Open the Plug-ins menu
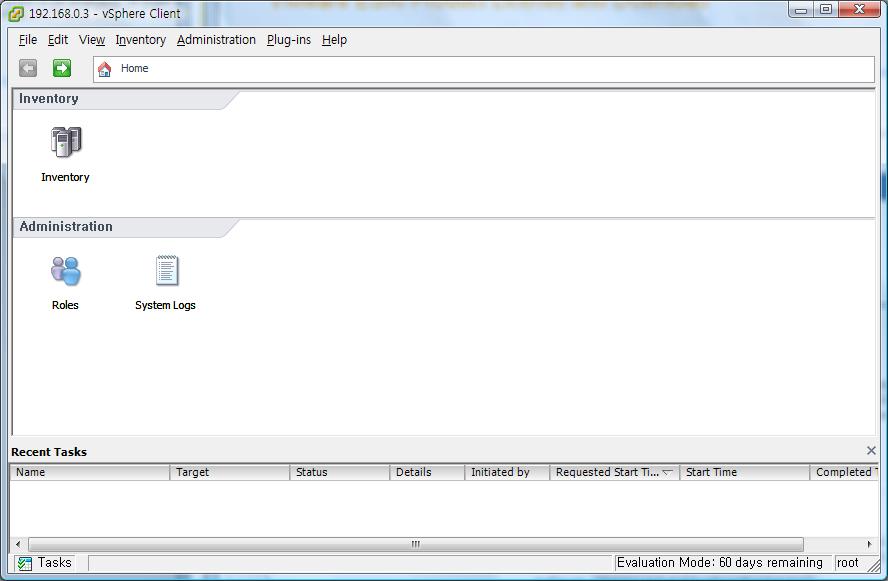The width and height of the screenshot is (888, 581). click(x=289, y=40)
